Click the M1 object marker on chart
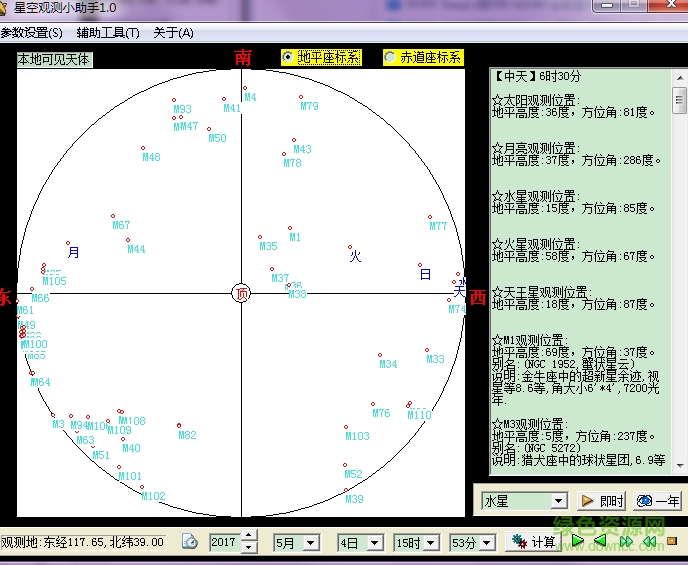This screenshot has width=688, height=565. (x=291, y=229)
